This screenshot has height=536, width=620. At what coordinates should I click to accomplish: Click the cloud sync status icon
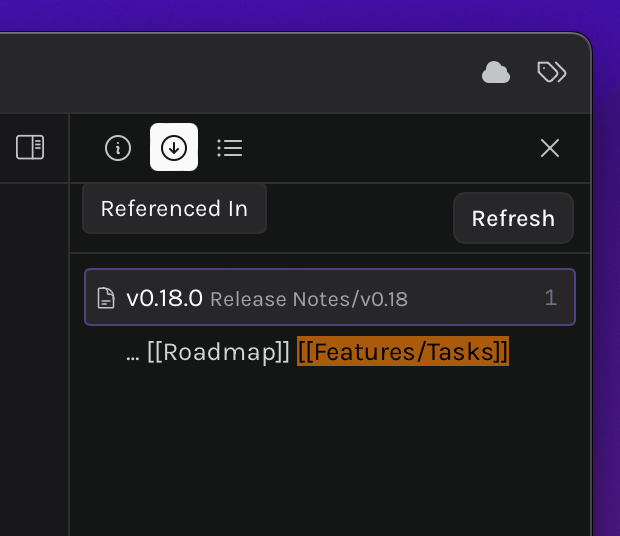496,72
